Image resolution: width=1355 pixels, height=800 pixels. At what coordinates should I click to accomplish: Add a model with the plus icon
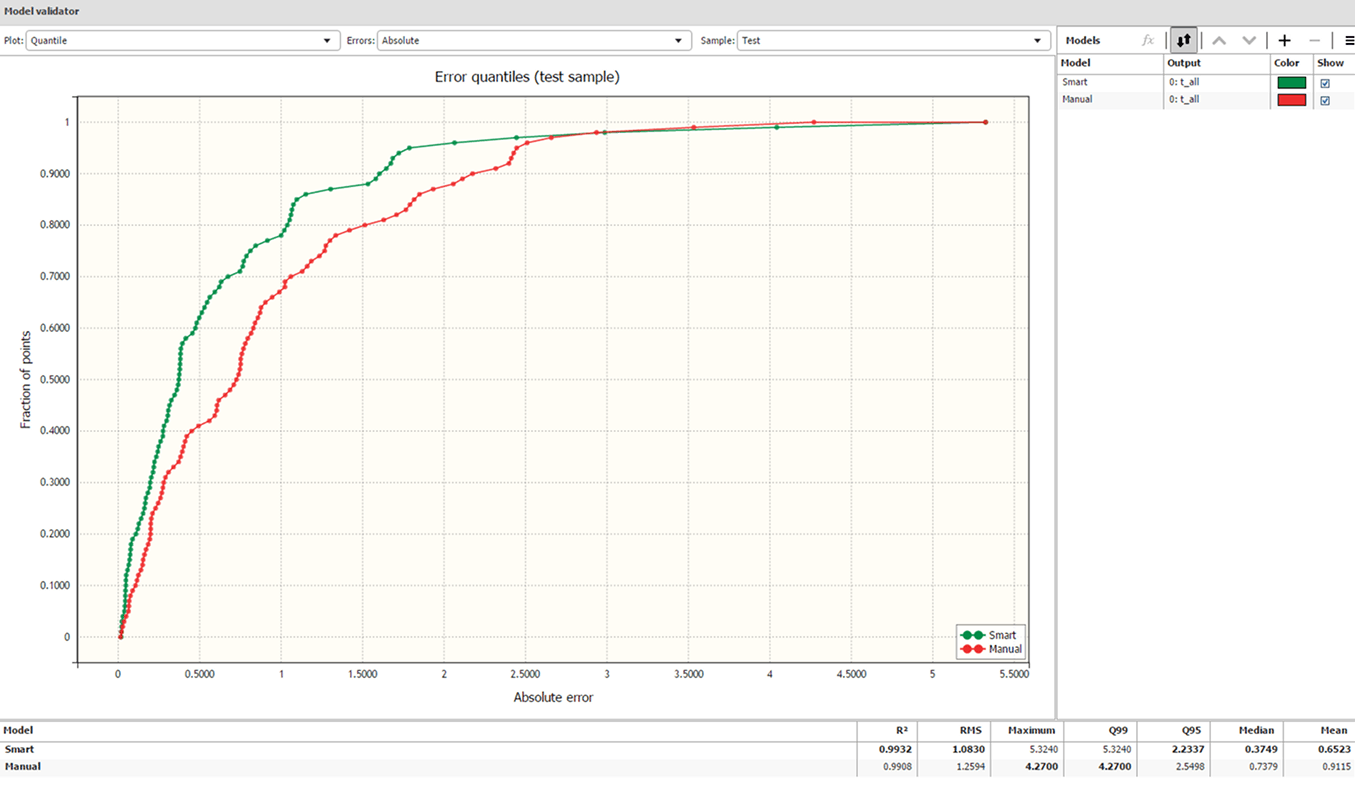[1285, 41]
